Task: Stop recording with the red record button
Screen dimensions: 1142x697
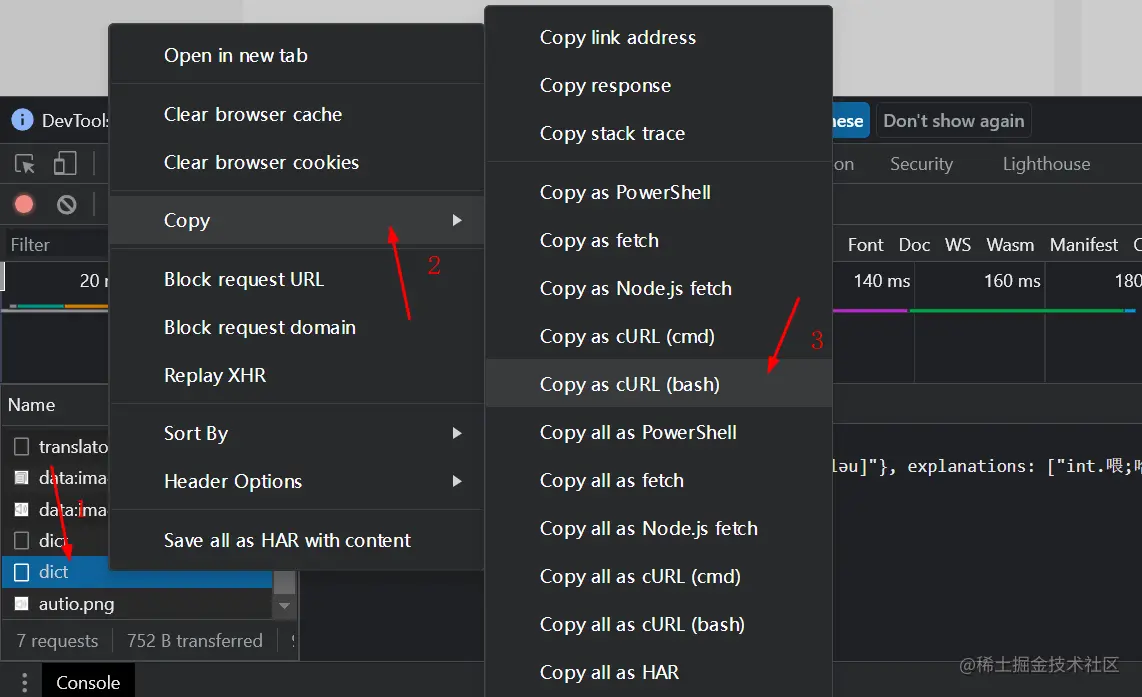Action: pos(24,205)
